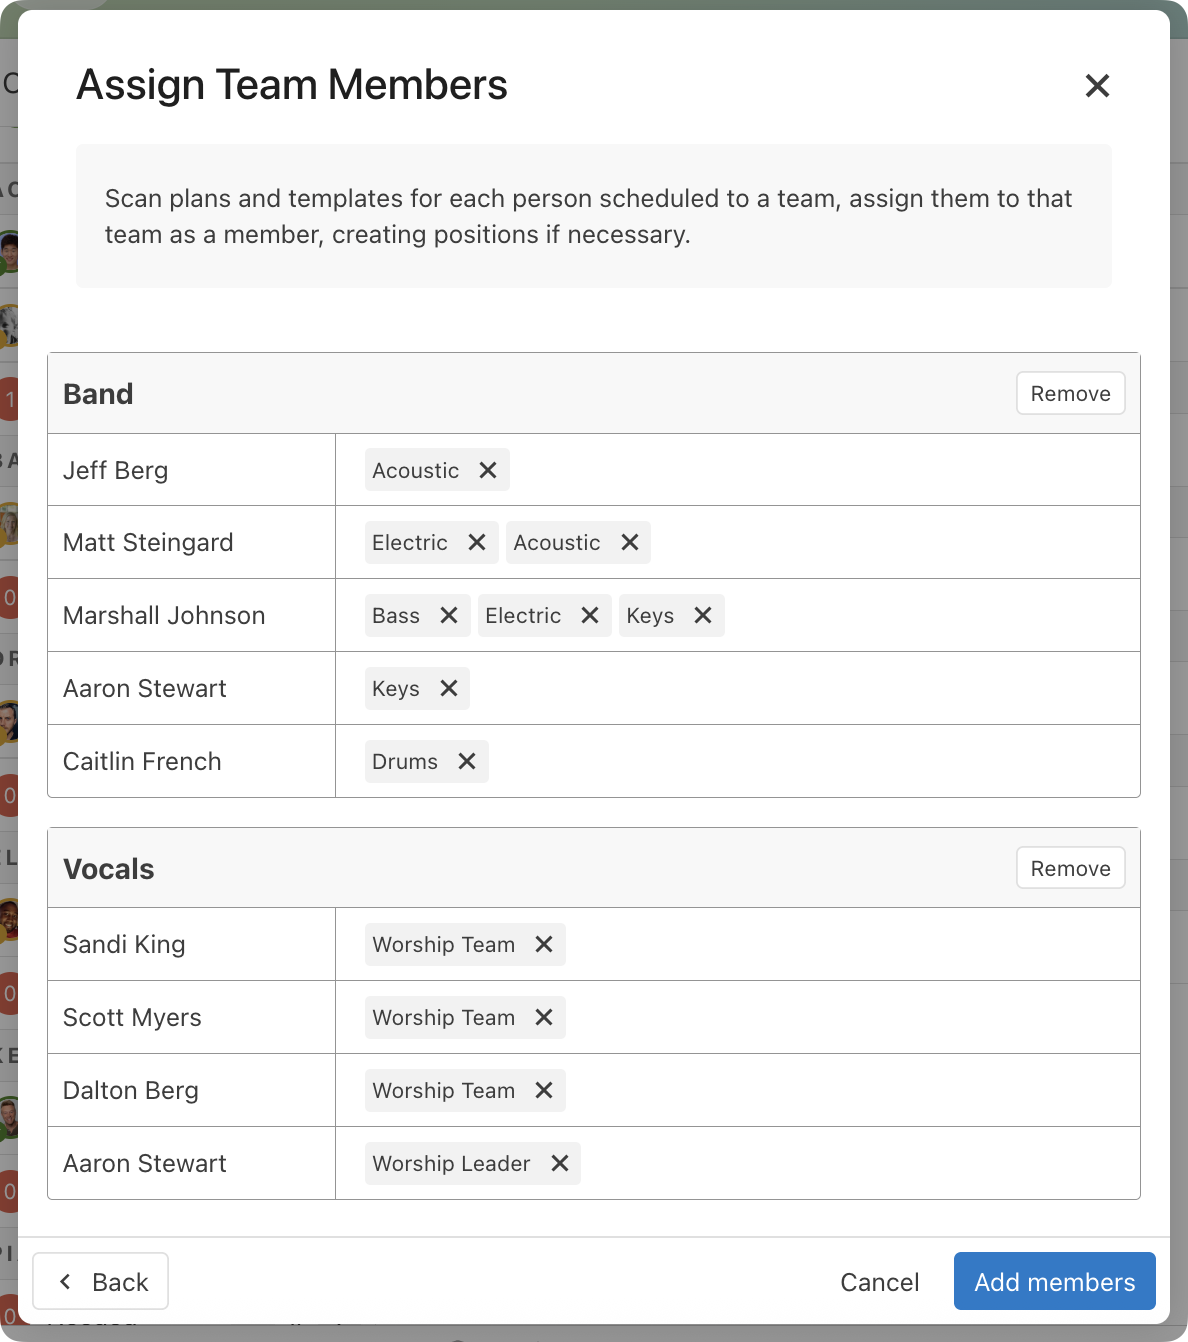Remove Worship Leader from Aaron Stewart
This screenshot has width=1188, height=1342.
[x=559, y=1163]
